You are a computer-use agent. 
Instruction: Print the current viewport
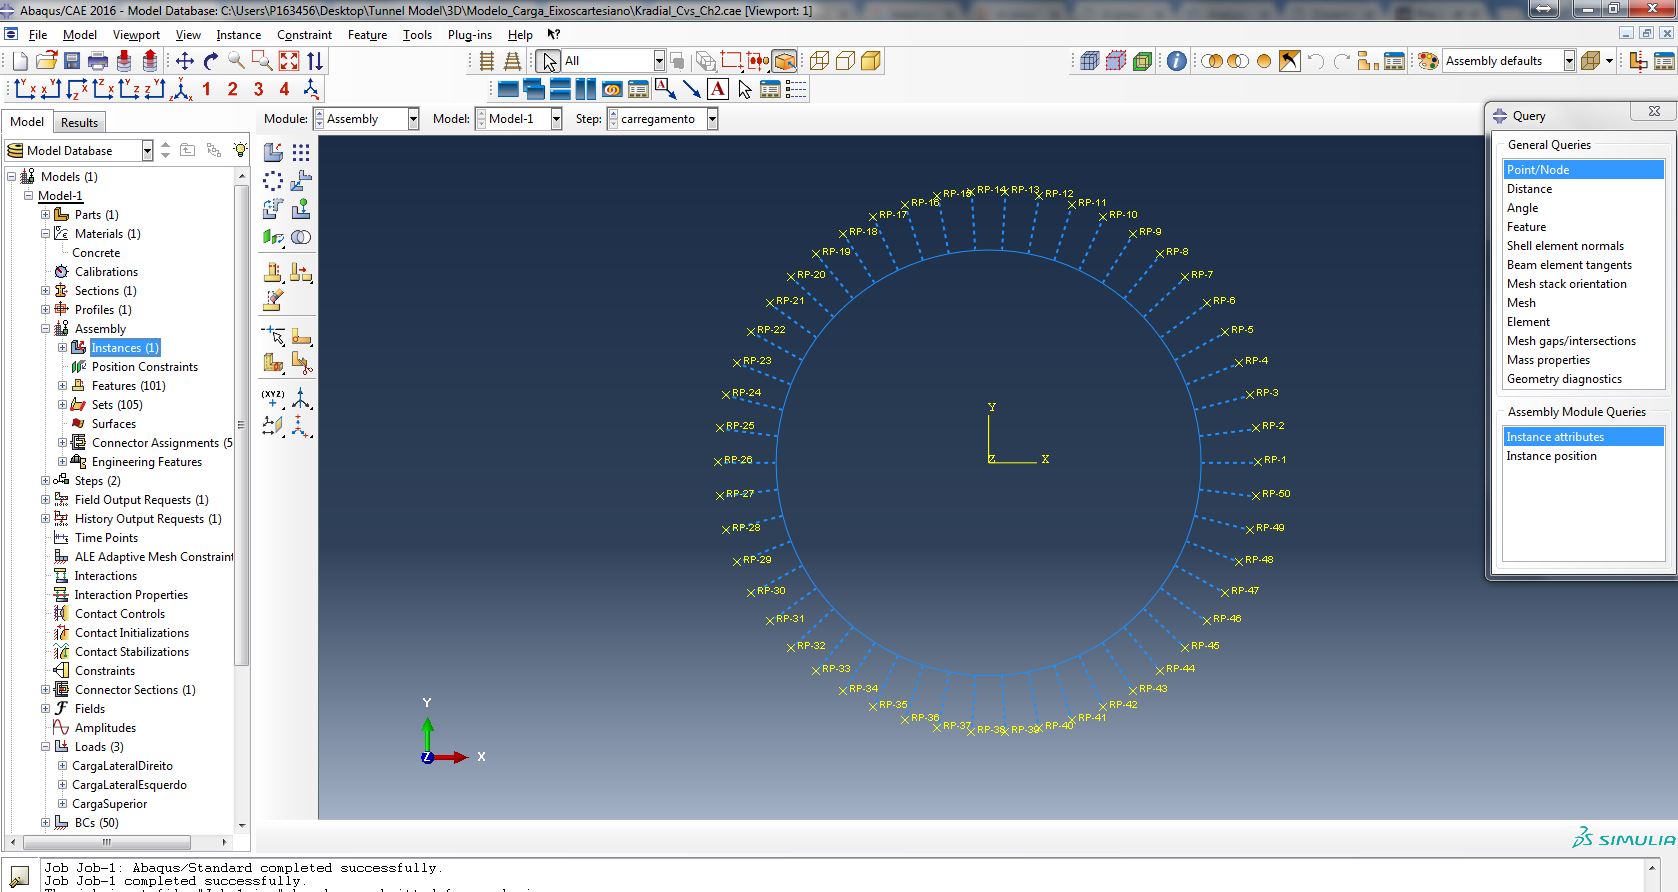(98, 61)
